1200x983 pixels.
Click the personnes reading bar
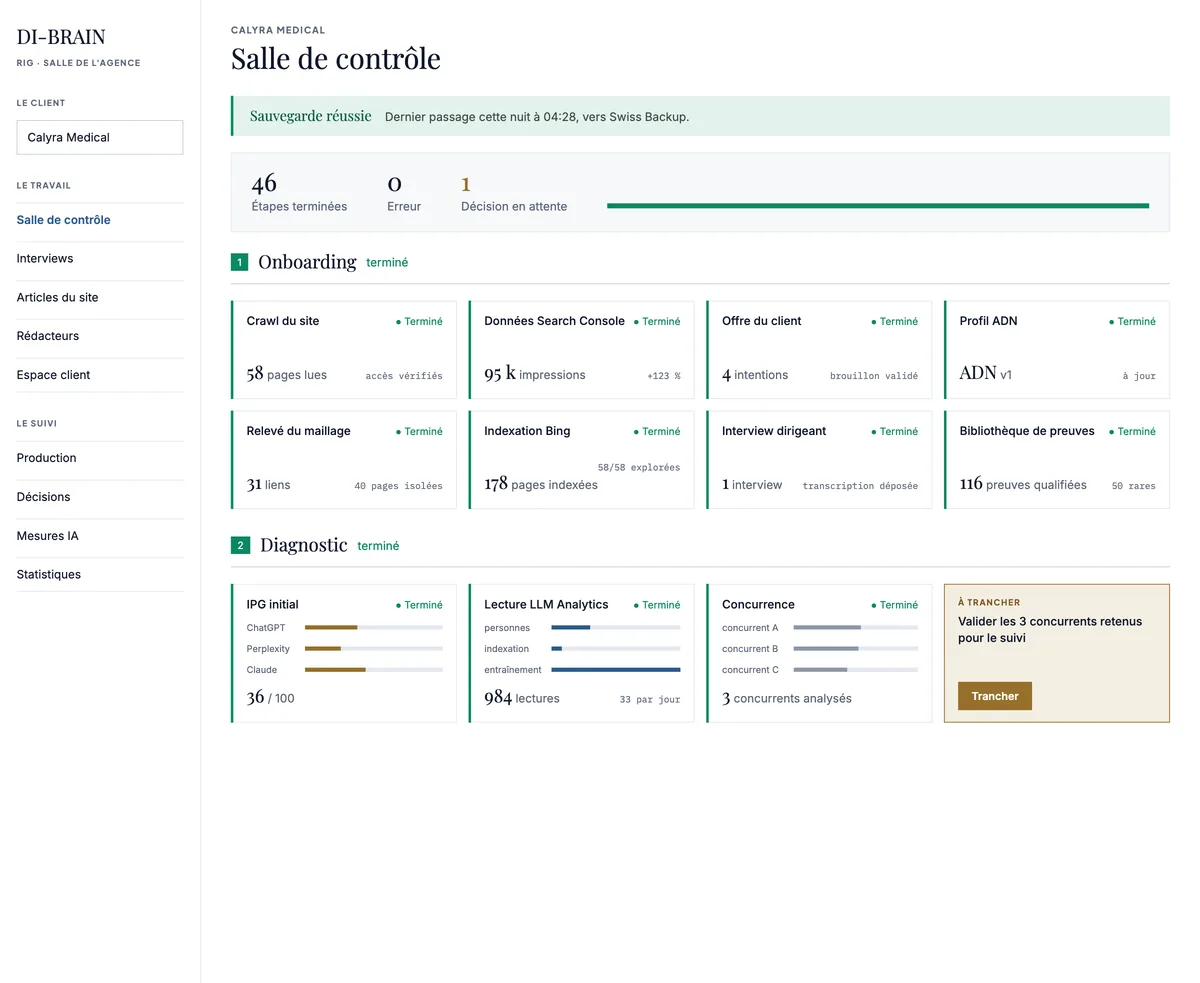pyautogui.click(x=616, y=628)
